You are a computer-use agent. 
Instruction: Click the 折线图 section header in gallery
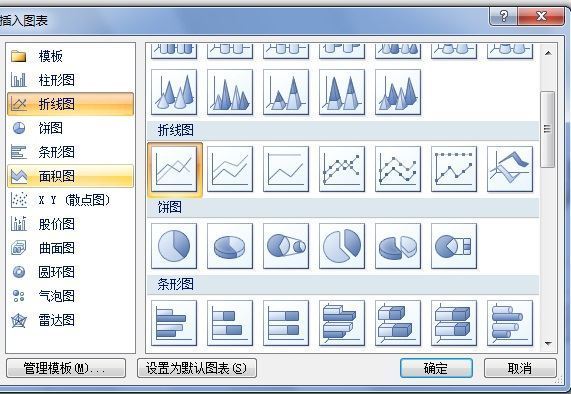click(343, 130)
